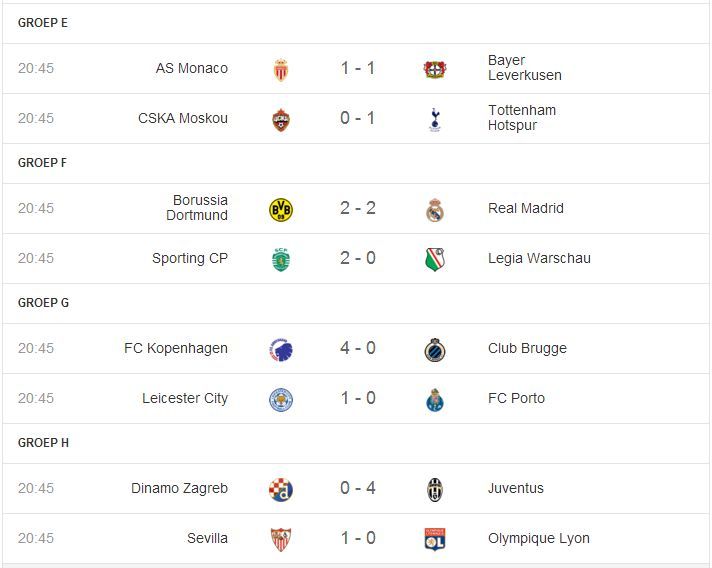This screenshot has width=712, height=568.
Task: Click the Juventus team name
Action: (516, 489)
